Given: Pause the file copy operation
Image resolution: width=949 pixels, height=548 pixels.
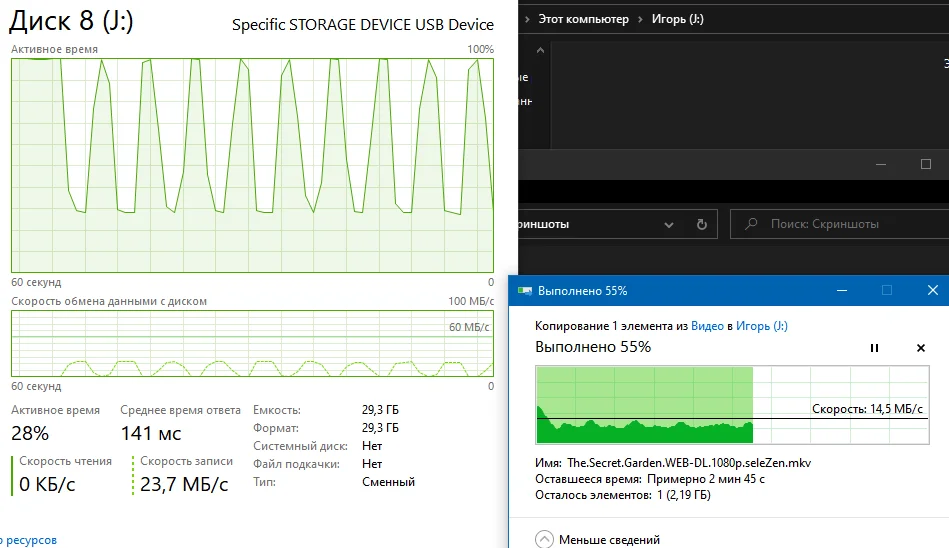Looking at the screenshot, I should [x=874, y=348].
